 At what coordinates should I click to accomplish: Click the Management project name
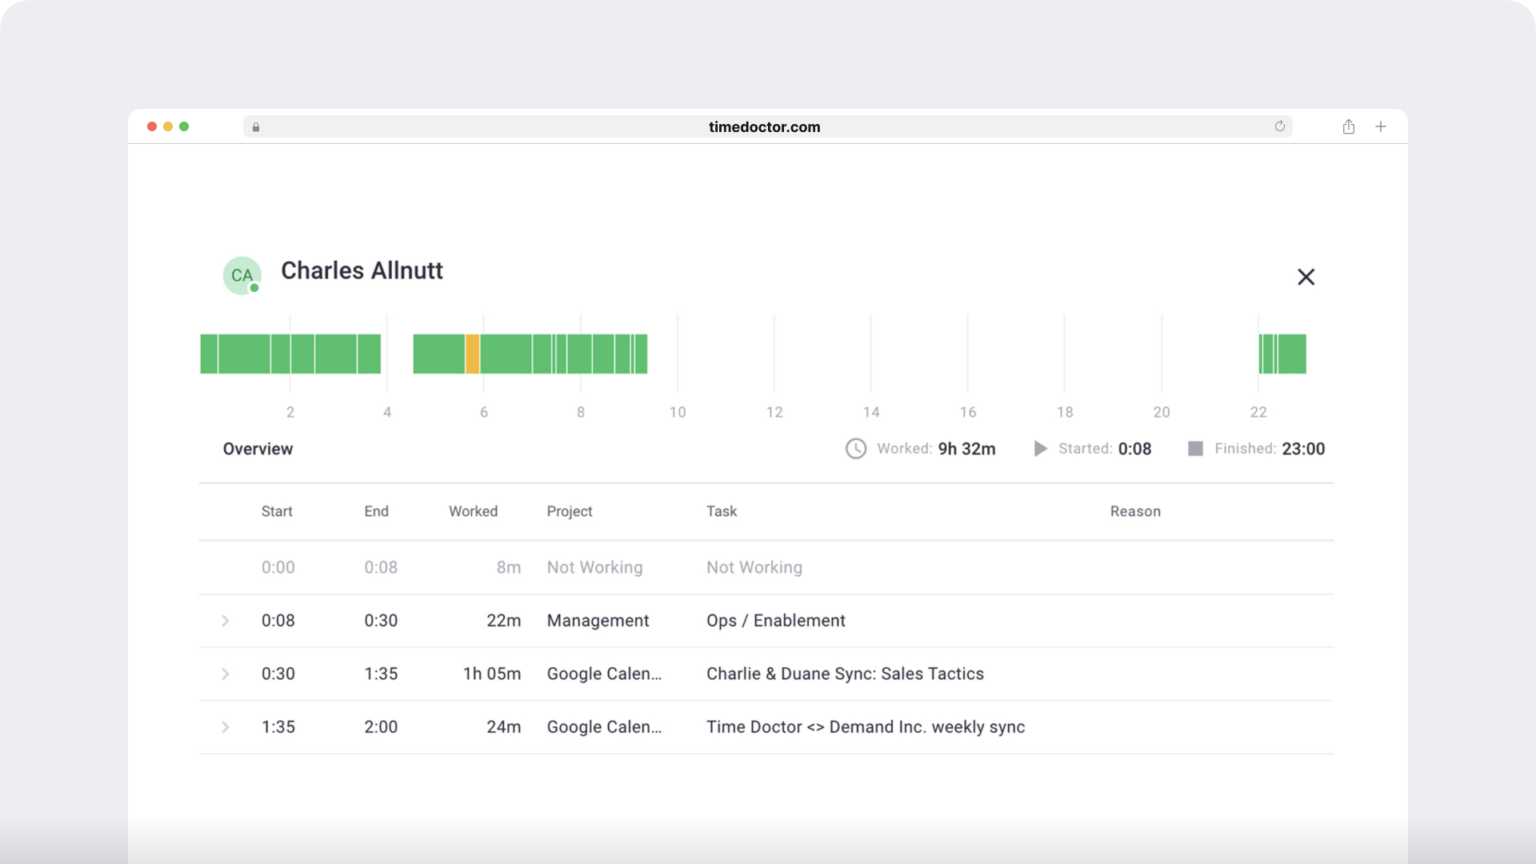[x=597, y=621]
